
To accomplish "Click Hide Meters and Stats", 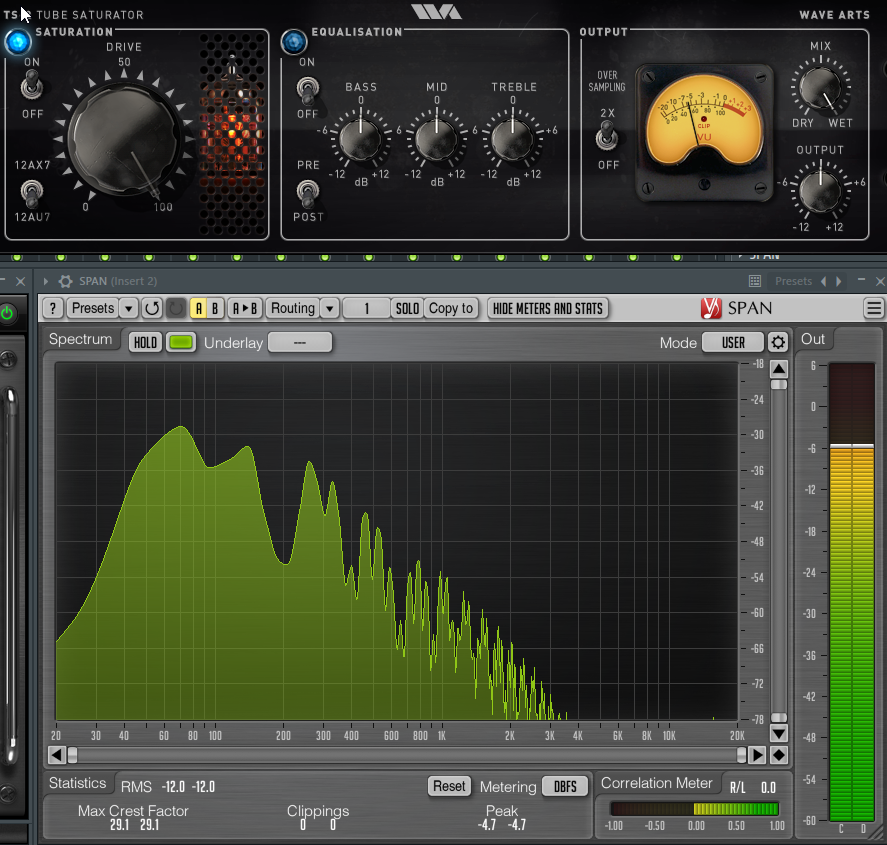I will click(x=548, y=308).
